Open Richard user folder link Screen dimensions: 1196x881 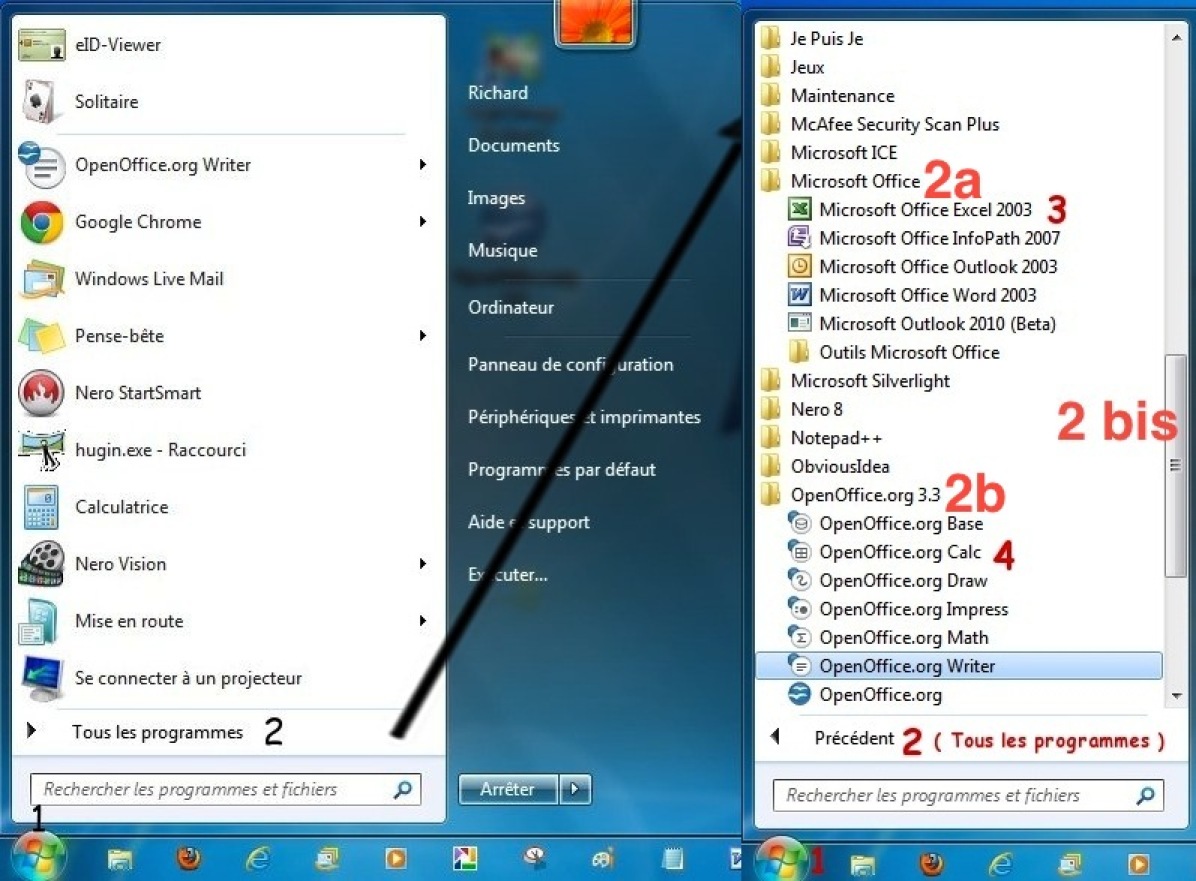[x=497, y=92]
